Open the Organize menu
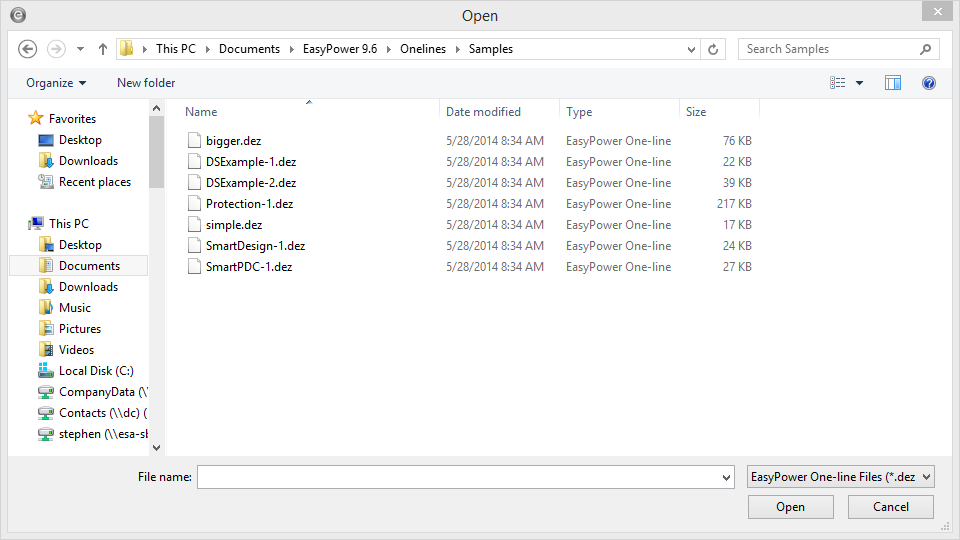Image resolution: width=960 pixels, height=540 pixels. (x=56, y=83)
